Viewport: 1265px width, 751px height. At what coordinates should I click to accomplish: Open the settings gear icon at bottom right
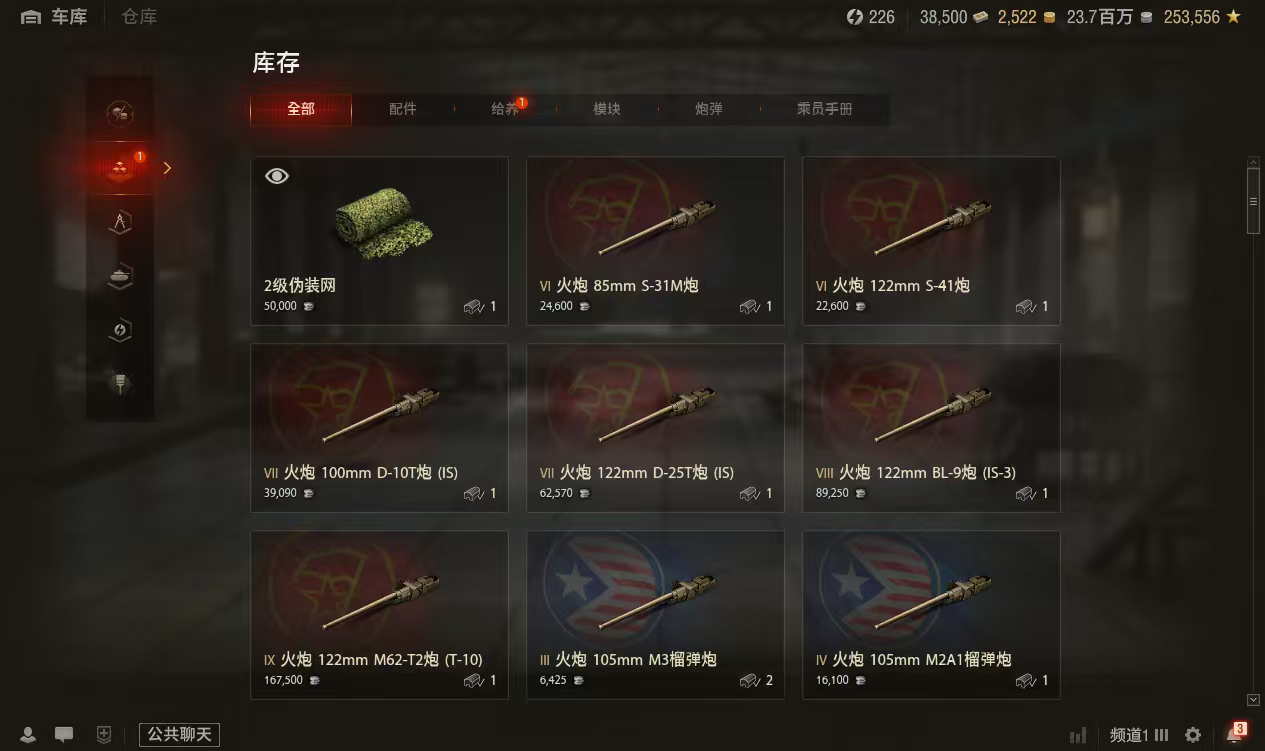[x=1193, y=735]
